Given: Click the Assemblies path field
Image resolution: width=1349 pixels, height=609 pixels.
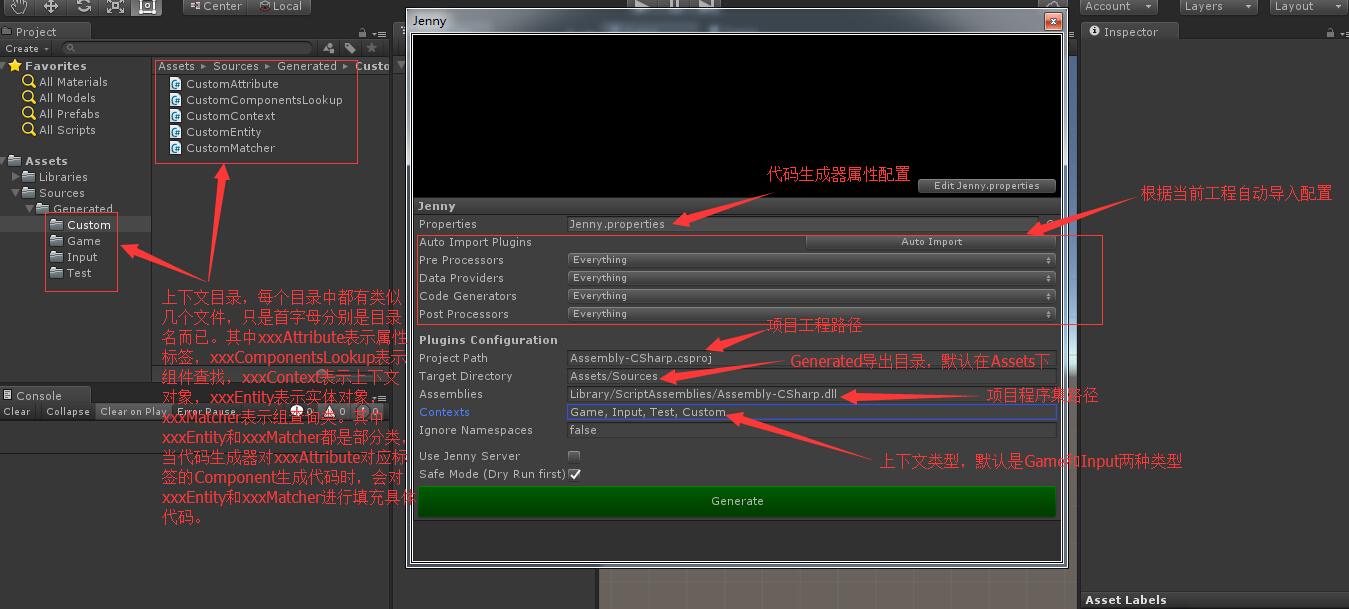Looking at the screenshot, I should pyautogui.click(x=811, y=394).
